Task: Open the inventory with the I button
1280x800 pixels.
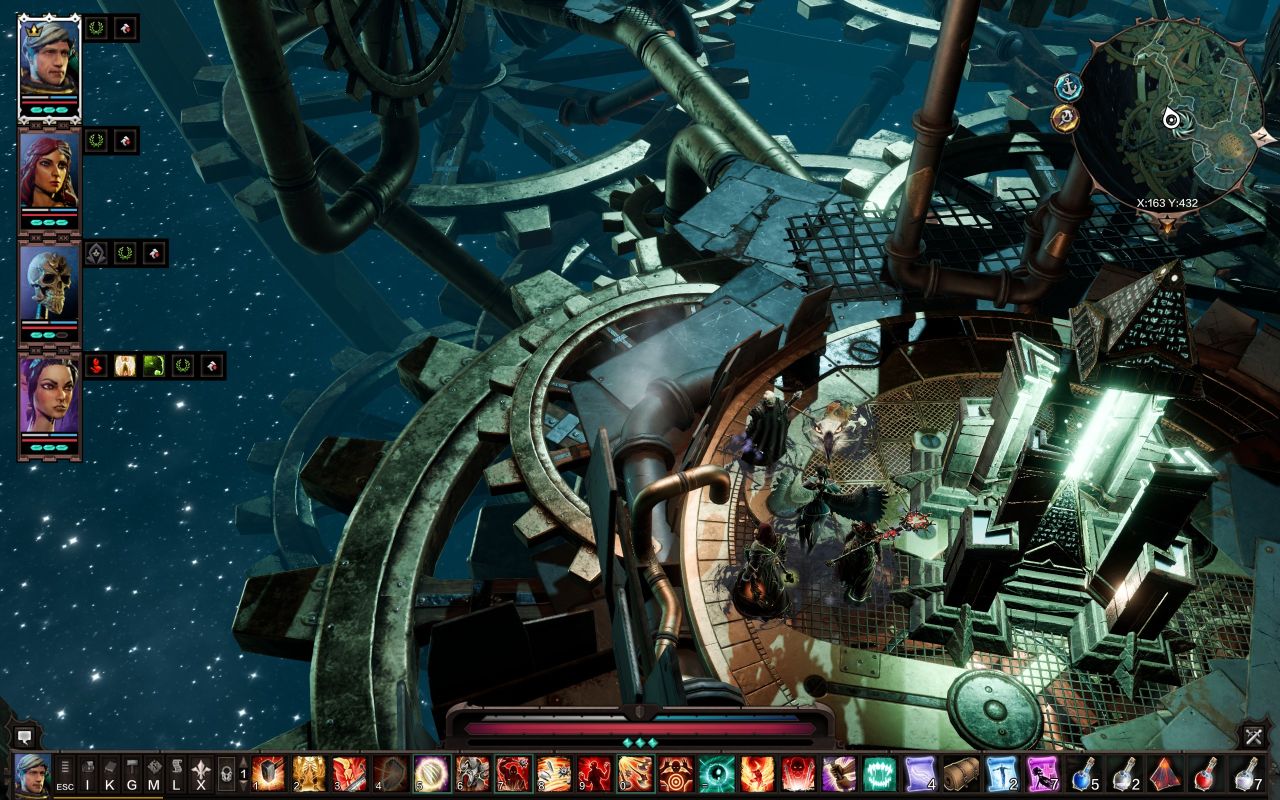Action: [x=87, y=775]
